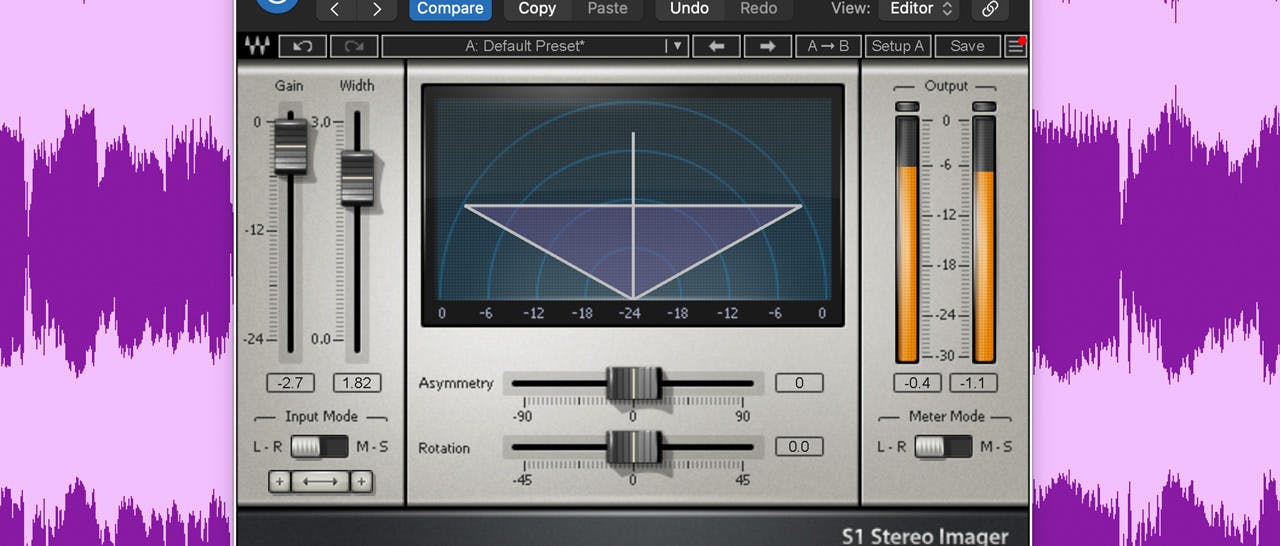The height and width of the screenshot is (546, 1280).
Task: Click the Setup A button
Action: [897, 46]
